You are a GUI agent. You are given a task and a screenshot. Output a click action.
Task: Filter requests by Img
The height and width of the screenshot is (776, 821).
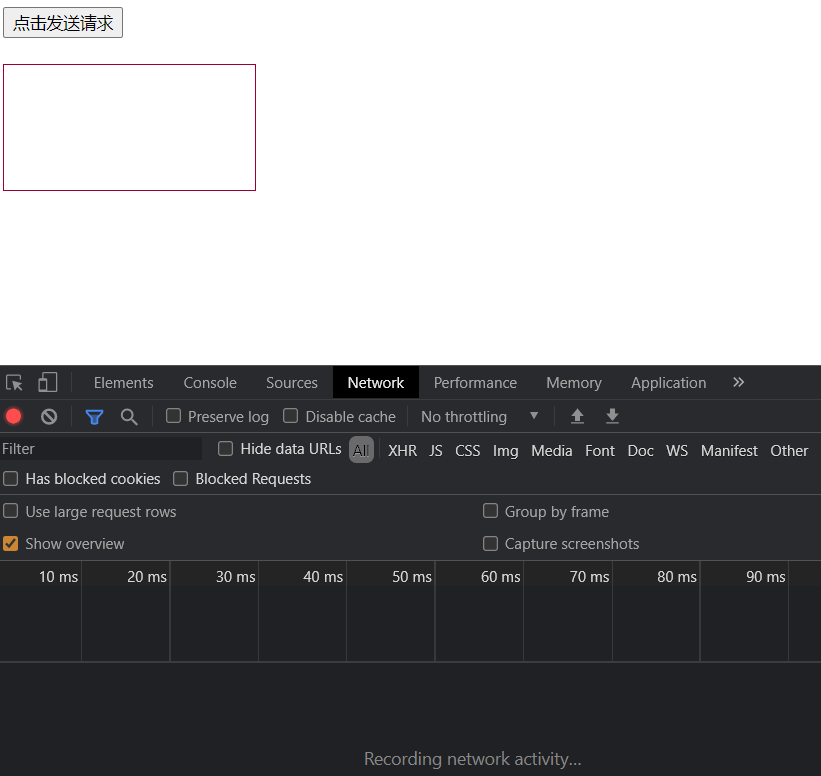click(x=505, y=450)
